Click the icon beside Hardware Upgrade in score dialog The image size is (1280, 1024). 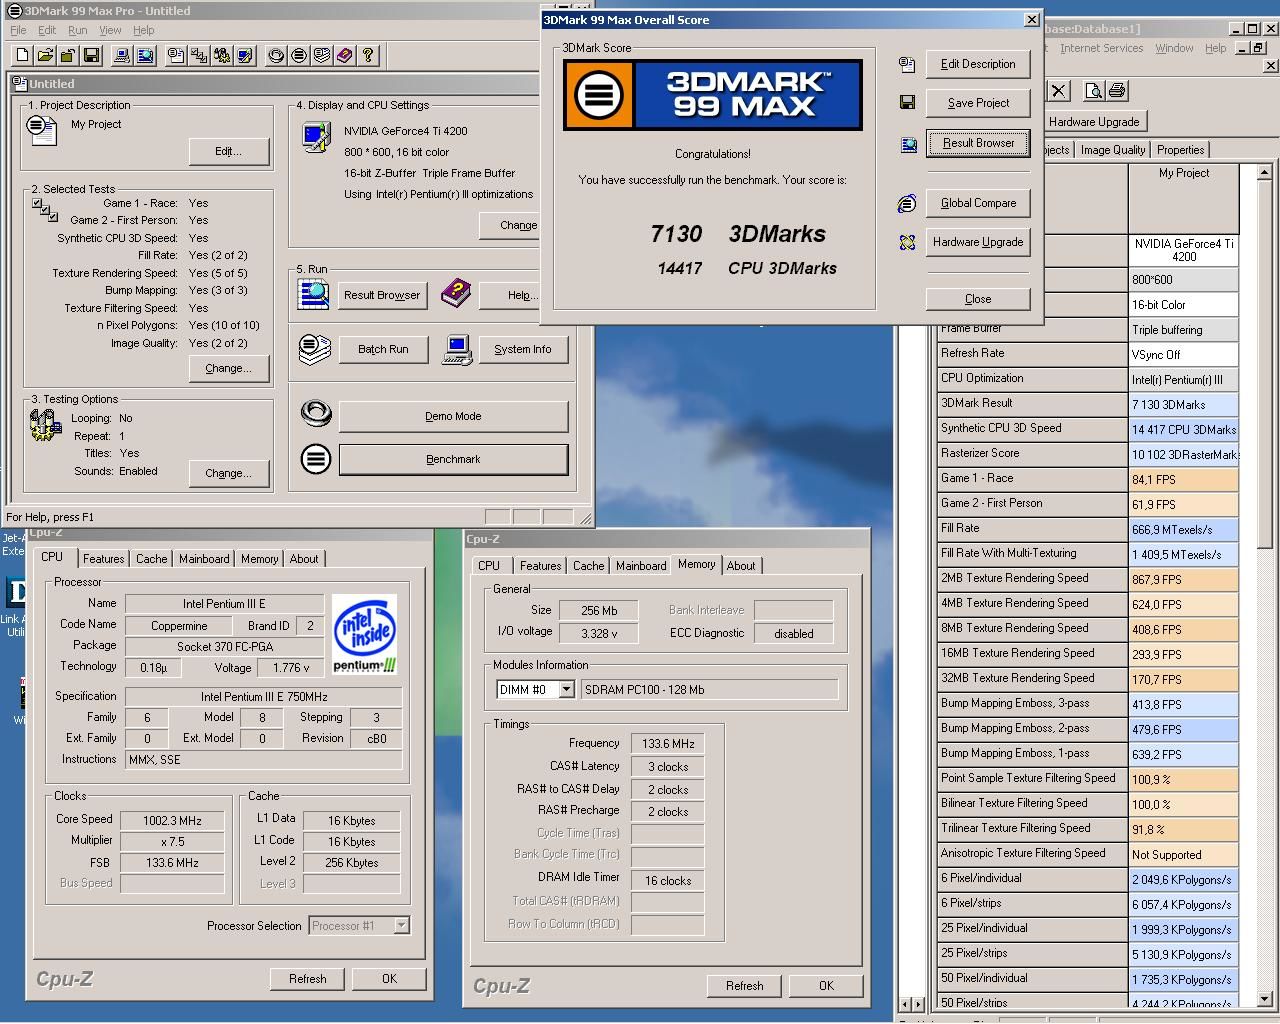coord(907,242)
